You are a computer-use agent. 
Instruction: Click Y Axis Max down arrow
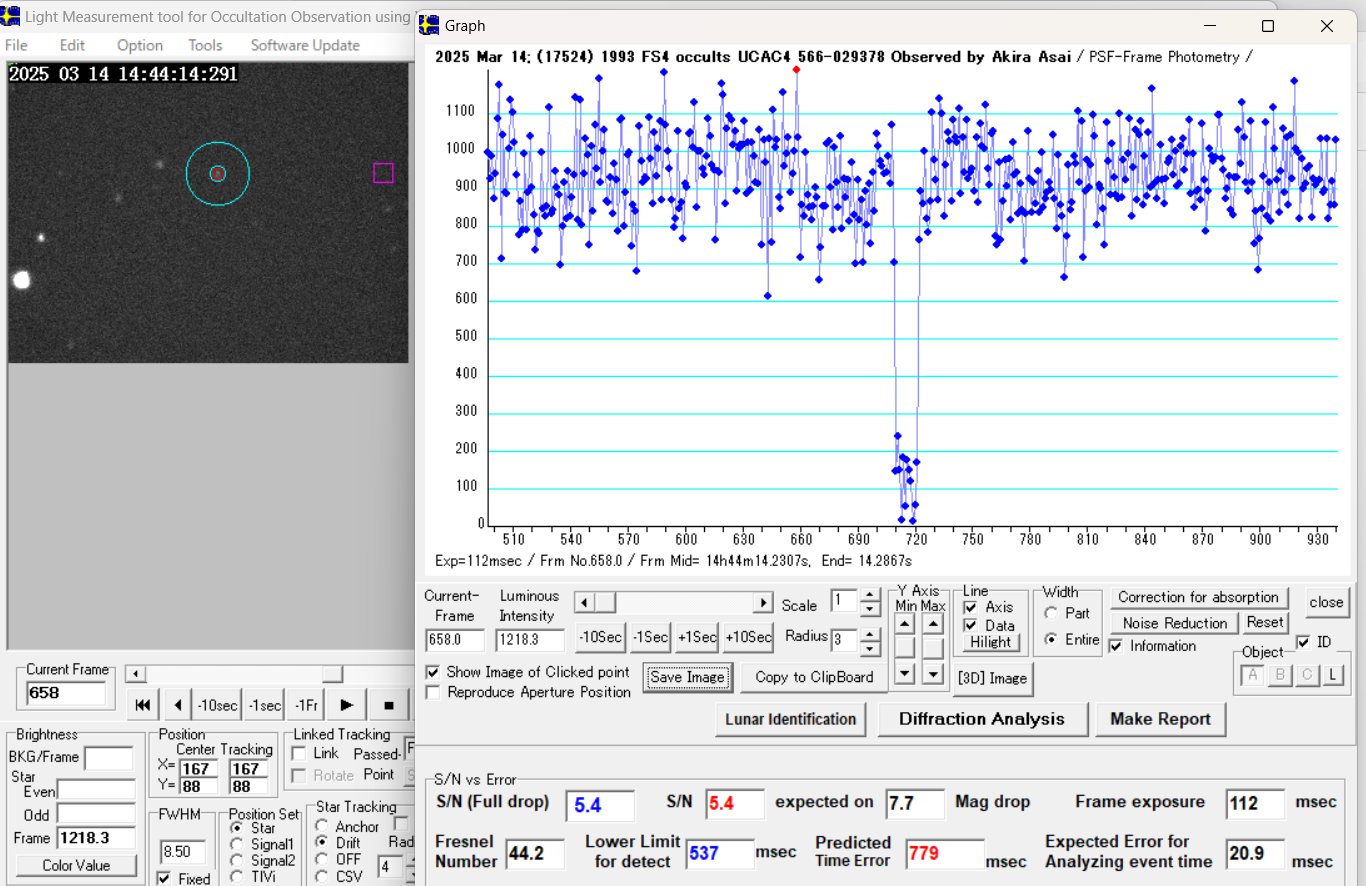[x=933, y=673]
